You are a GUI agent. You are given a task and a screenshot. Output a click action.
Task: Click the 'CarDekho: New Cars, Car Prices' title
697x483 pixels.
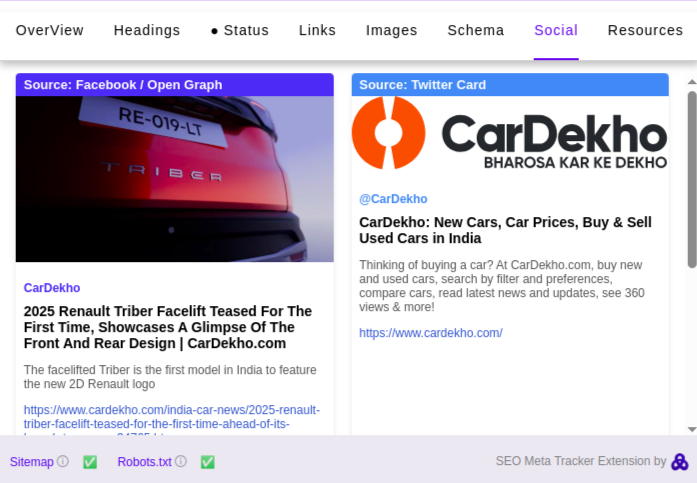pos(505,230)
